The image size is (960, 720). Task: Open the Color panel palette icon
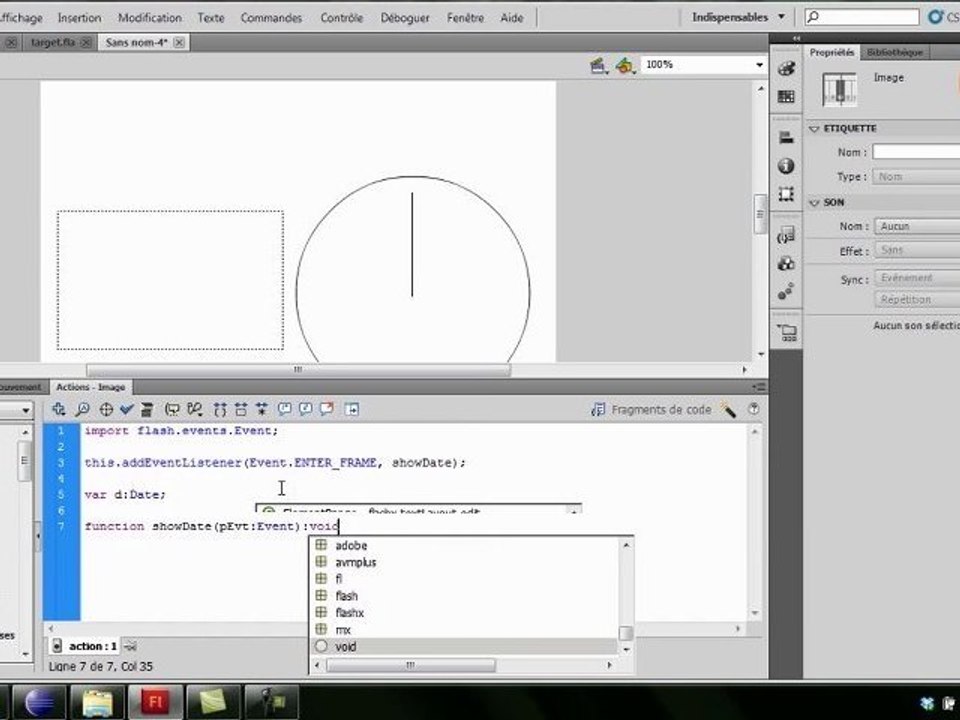(786, 69)
